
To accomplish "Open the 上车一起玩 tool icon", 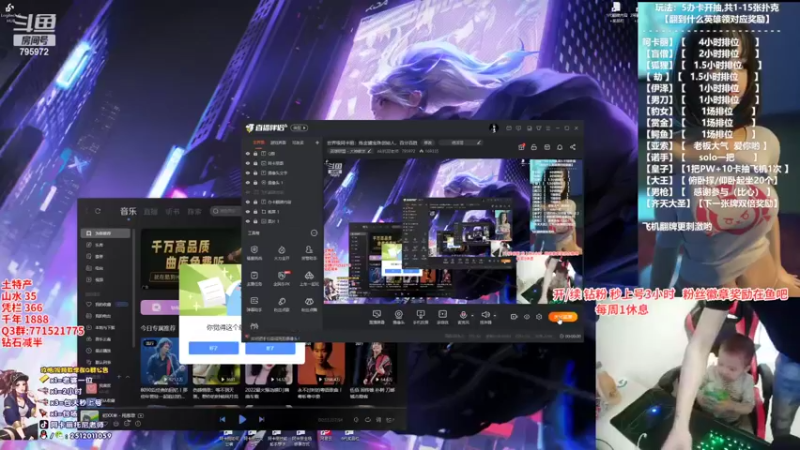I will [x=309, y=278].
